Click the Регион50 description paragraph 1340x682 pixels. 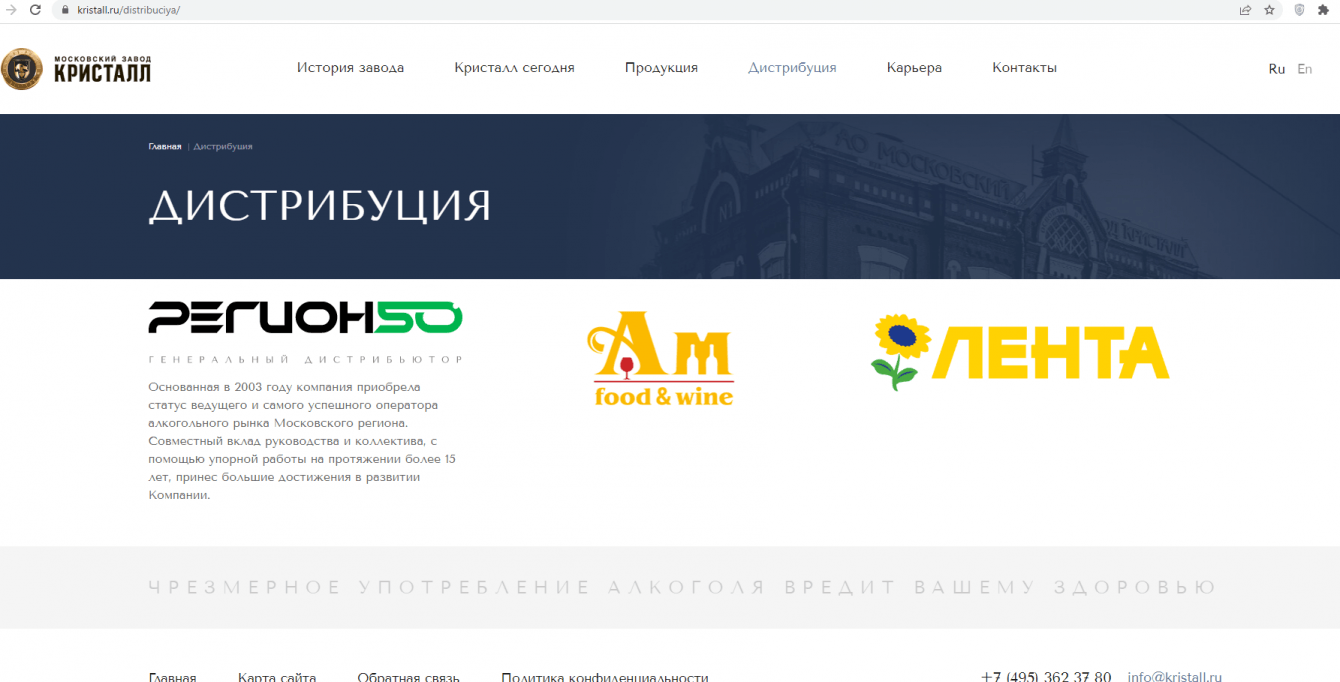click(303, 440)
